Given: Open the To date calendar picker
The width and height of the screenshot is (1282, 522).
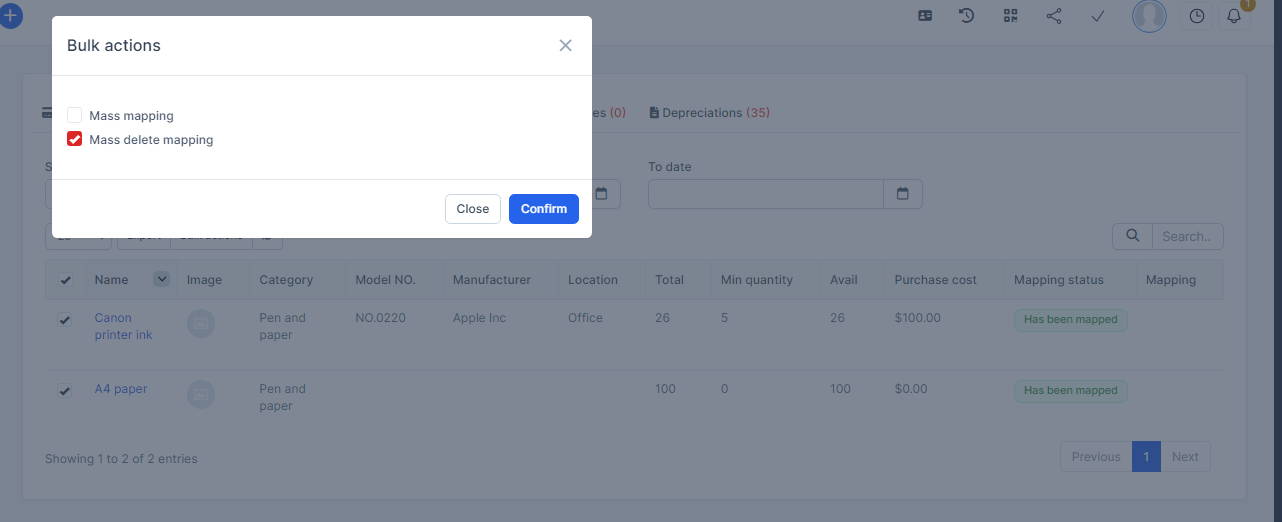Looking at the screenshot, I should click(x=903, y=194).
